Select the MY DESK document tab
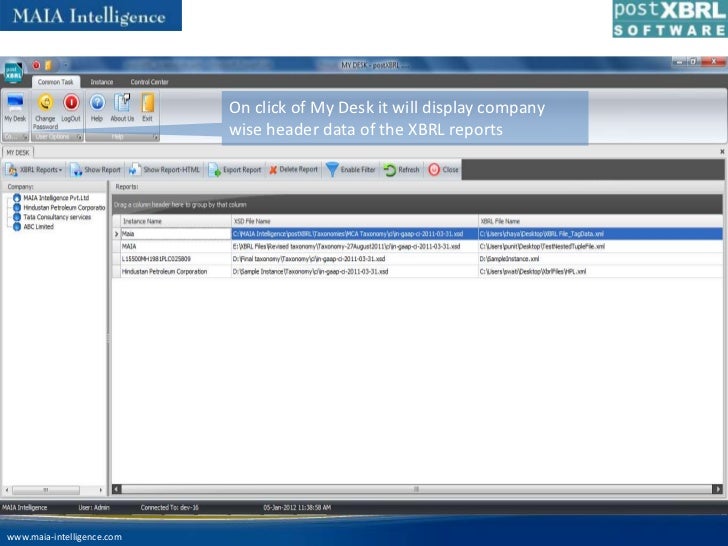This screenshot has height=546, width=728. [18, 152]
